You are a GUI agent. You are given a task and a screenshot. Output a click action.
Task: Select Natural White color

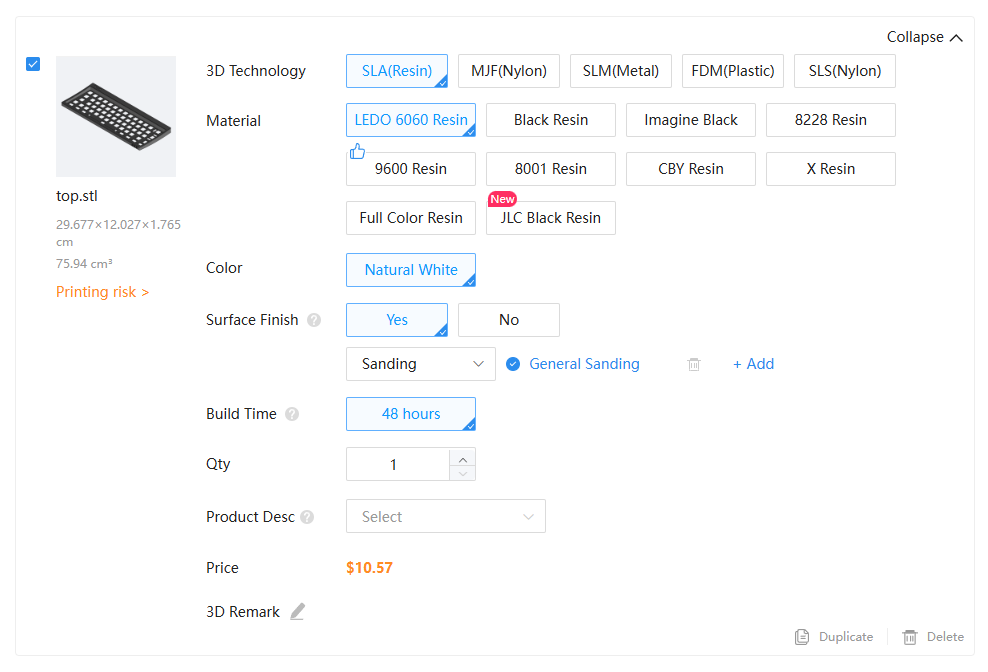tap(411, 270)
